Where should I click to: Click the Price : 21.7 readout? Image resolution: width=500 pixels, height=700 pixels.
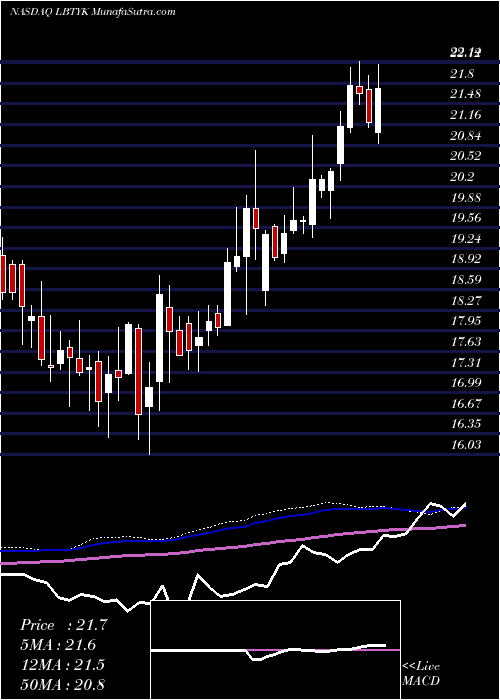pos(63,625)
